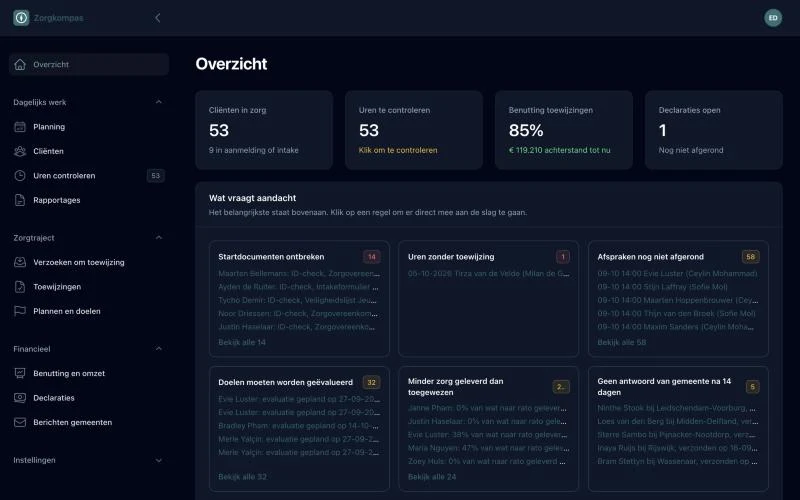This screenshot has width=800, height=500.
Task: Click Bekijk alle 24 link
Action: 432,477
